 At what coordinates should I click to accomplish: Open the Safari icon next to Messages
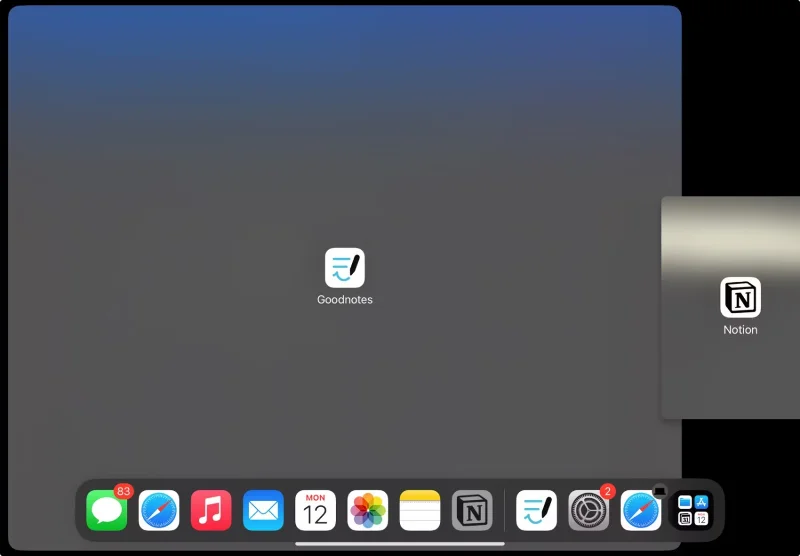coord(159,510)
